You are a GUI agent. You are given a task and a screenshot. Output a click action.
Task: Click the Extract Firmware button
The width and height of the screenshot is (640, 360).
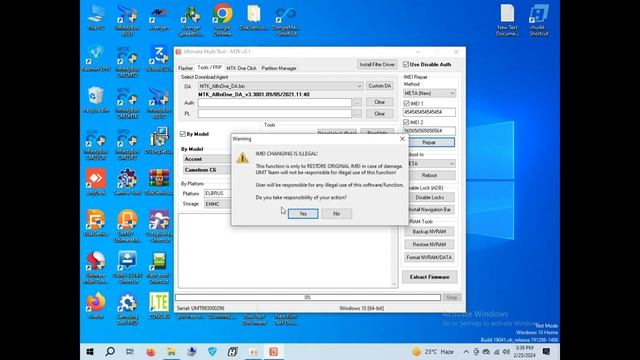pyautogui.click(x=429, y=277)
